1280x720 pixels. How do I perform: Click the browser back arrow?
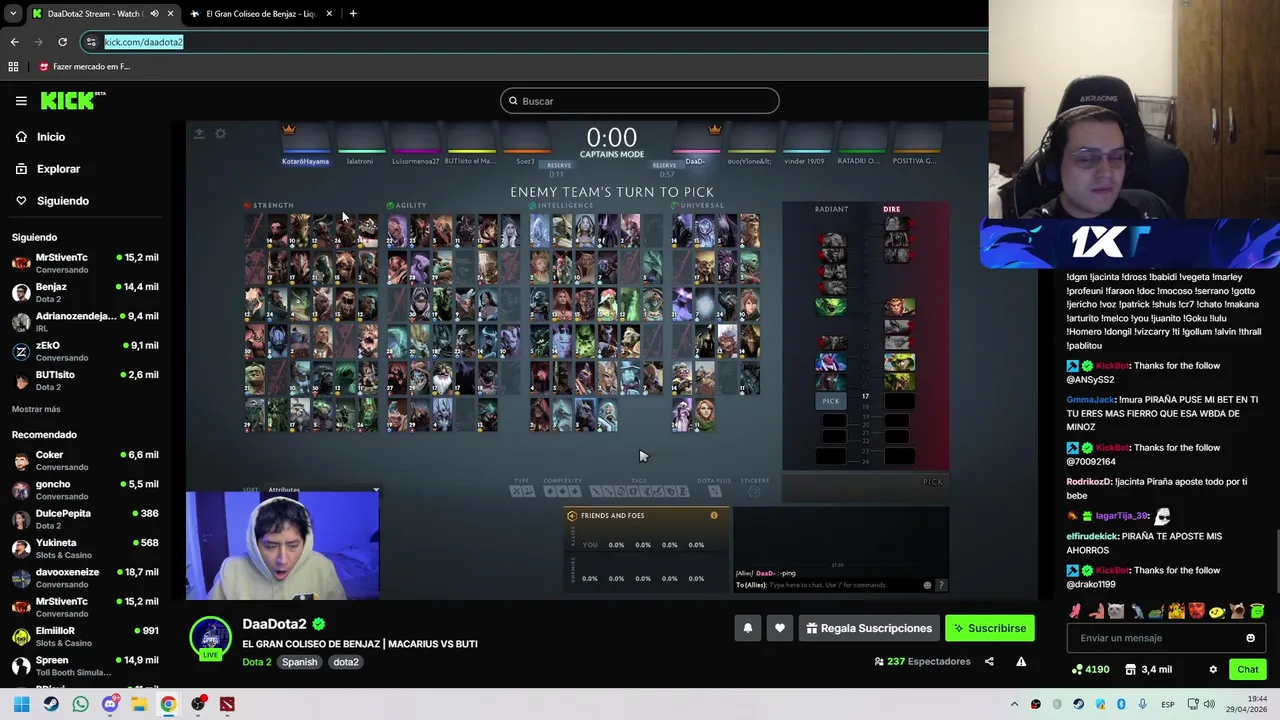[14, 42]
